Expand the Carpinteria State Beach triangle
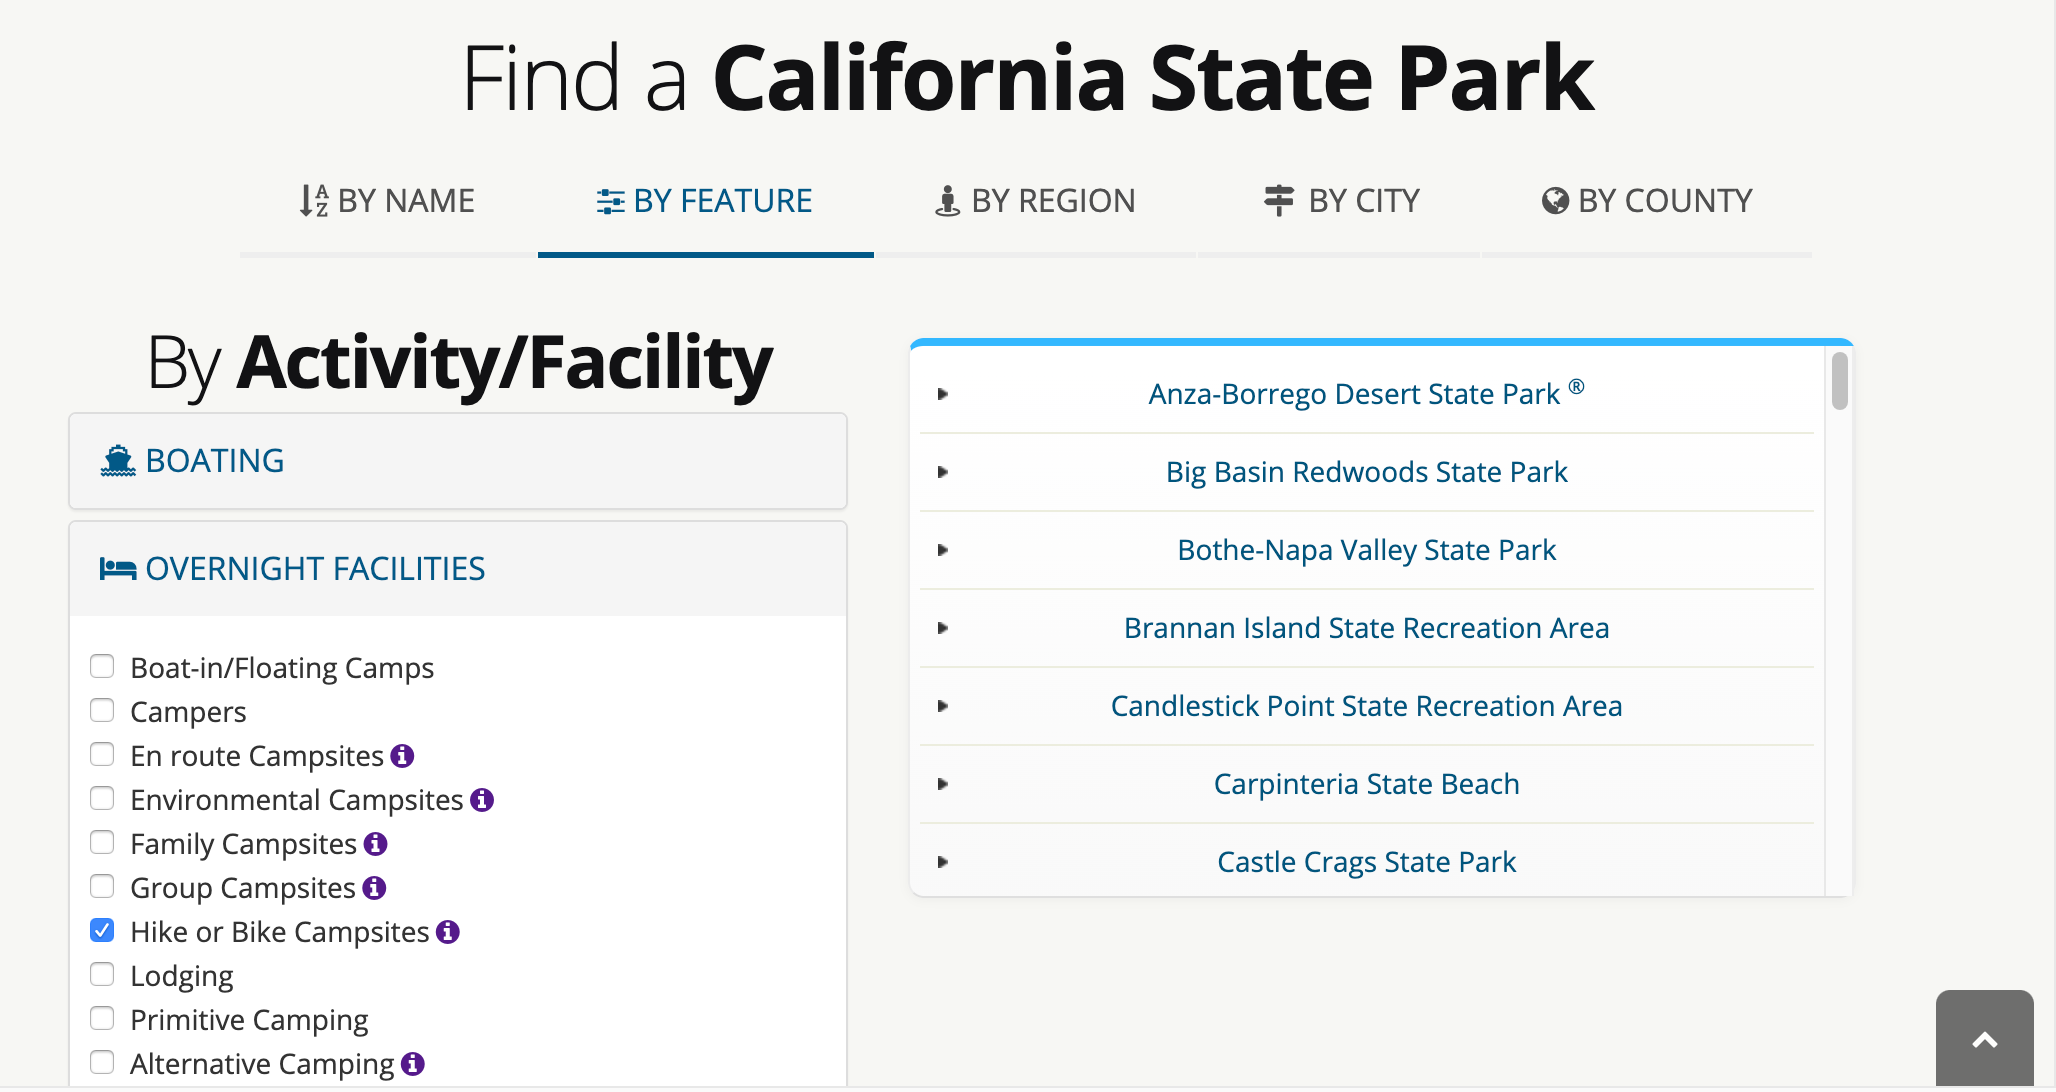This screenshot has height=1092, width=2056. tap(942, 784)
